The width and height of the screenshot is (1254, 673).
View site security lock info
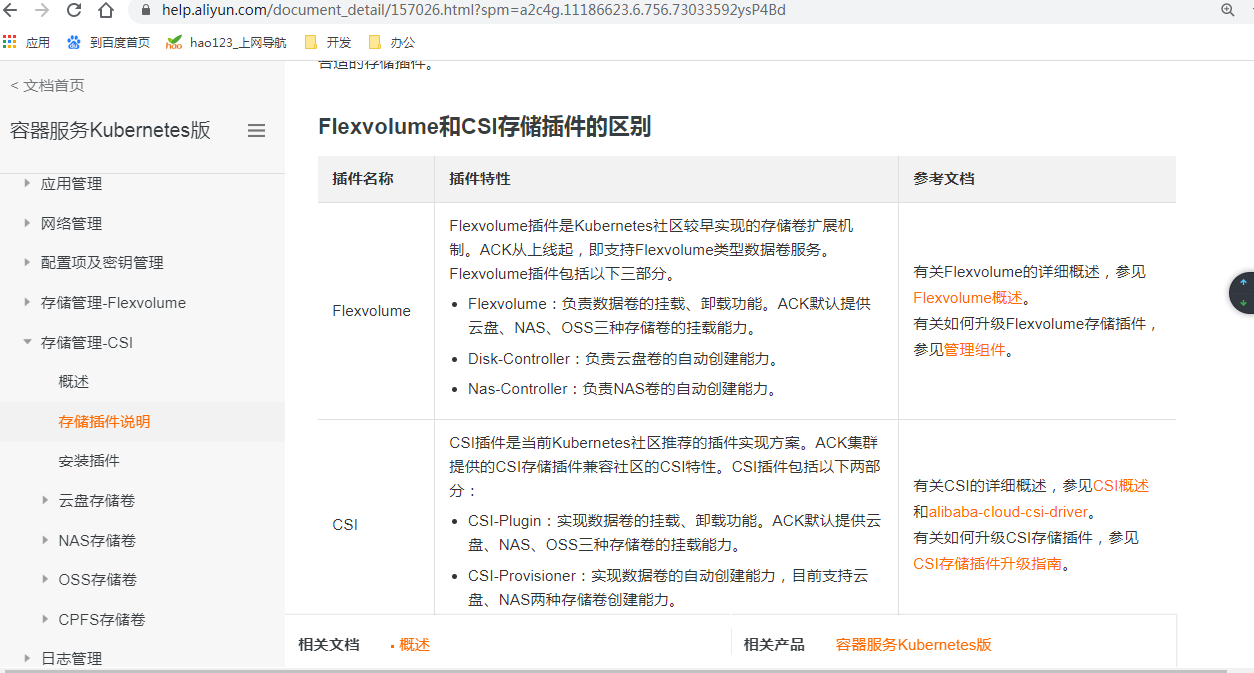click(x=146, y=11)
